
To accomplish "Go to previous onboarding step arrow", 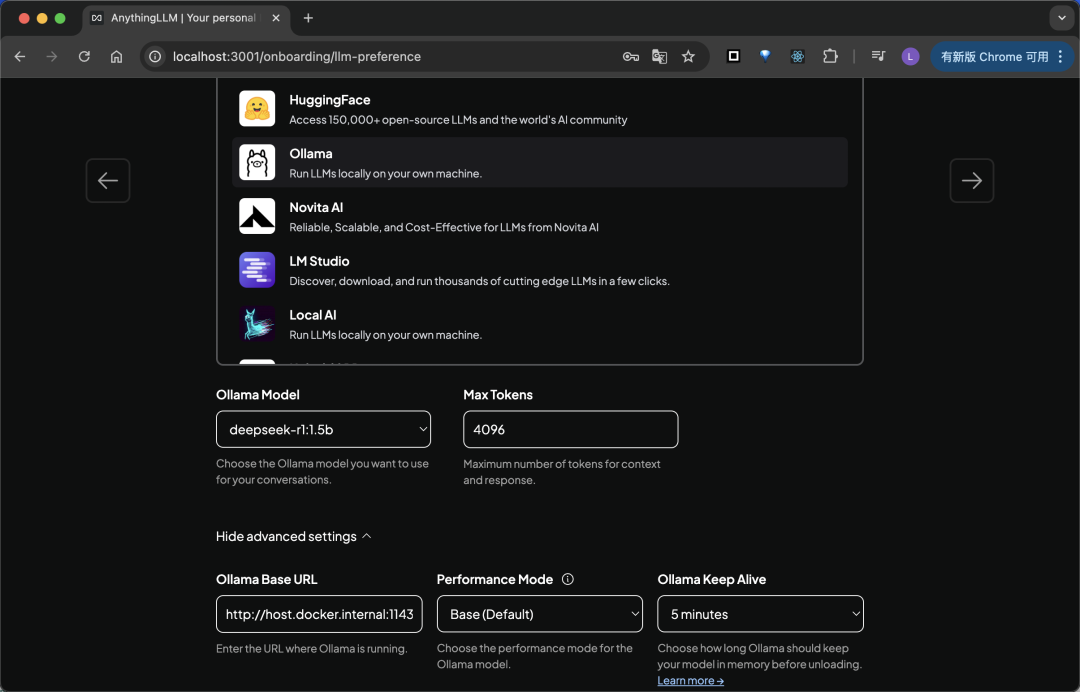I will pyautogui.click(x=108, y=180).
